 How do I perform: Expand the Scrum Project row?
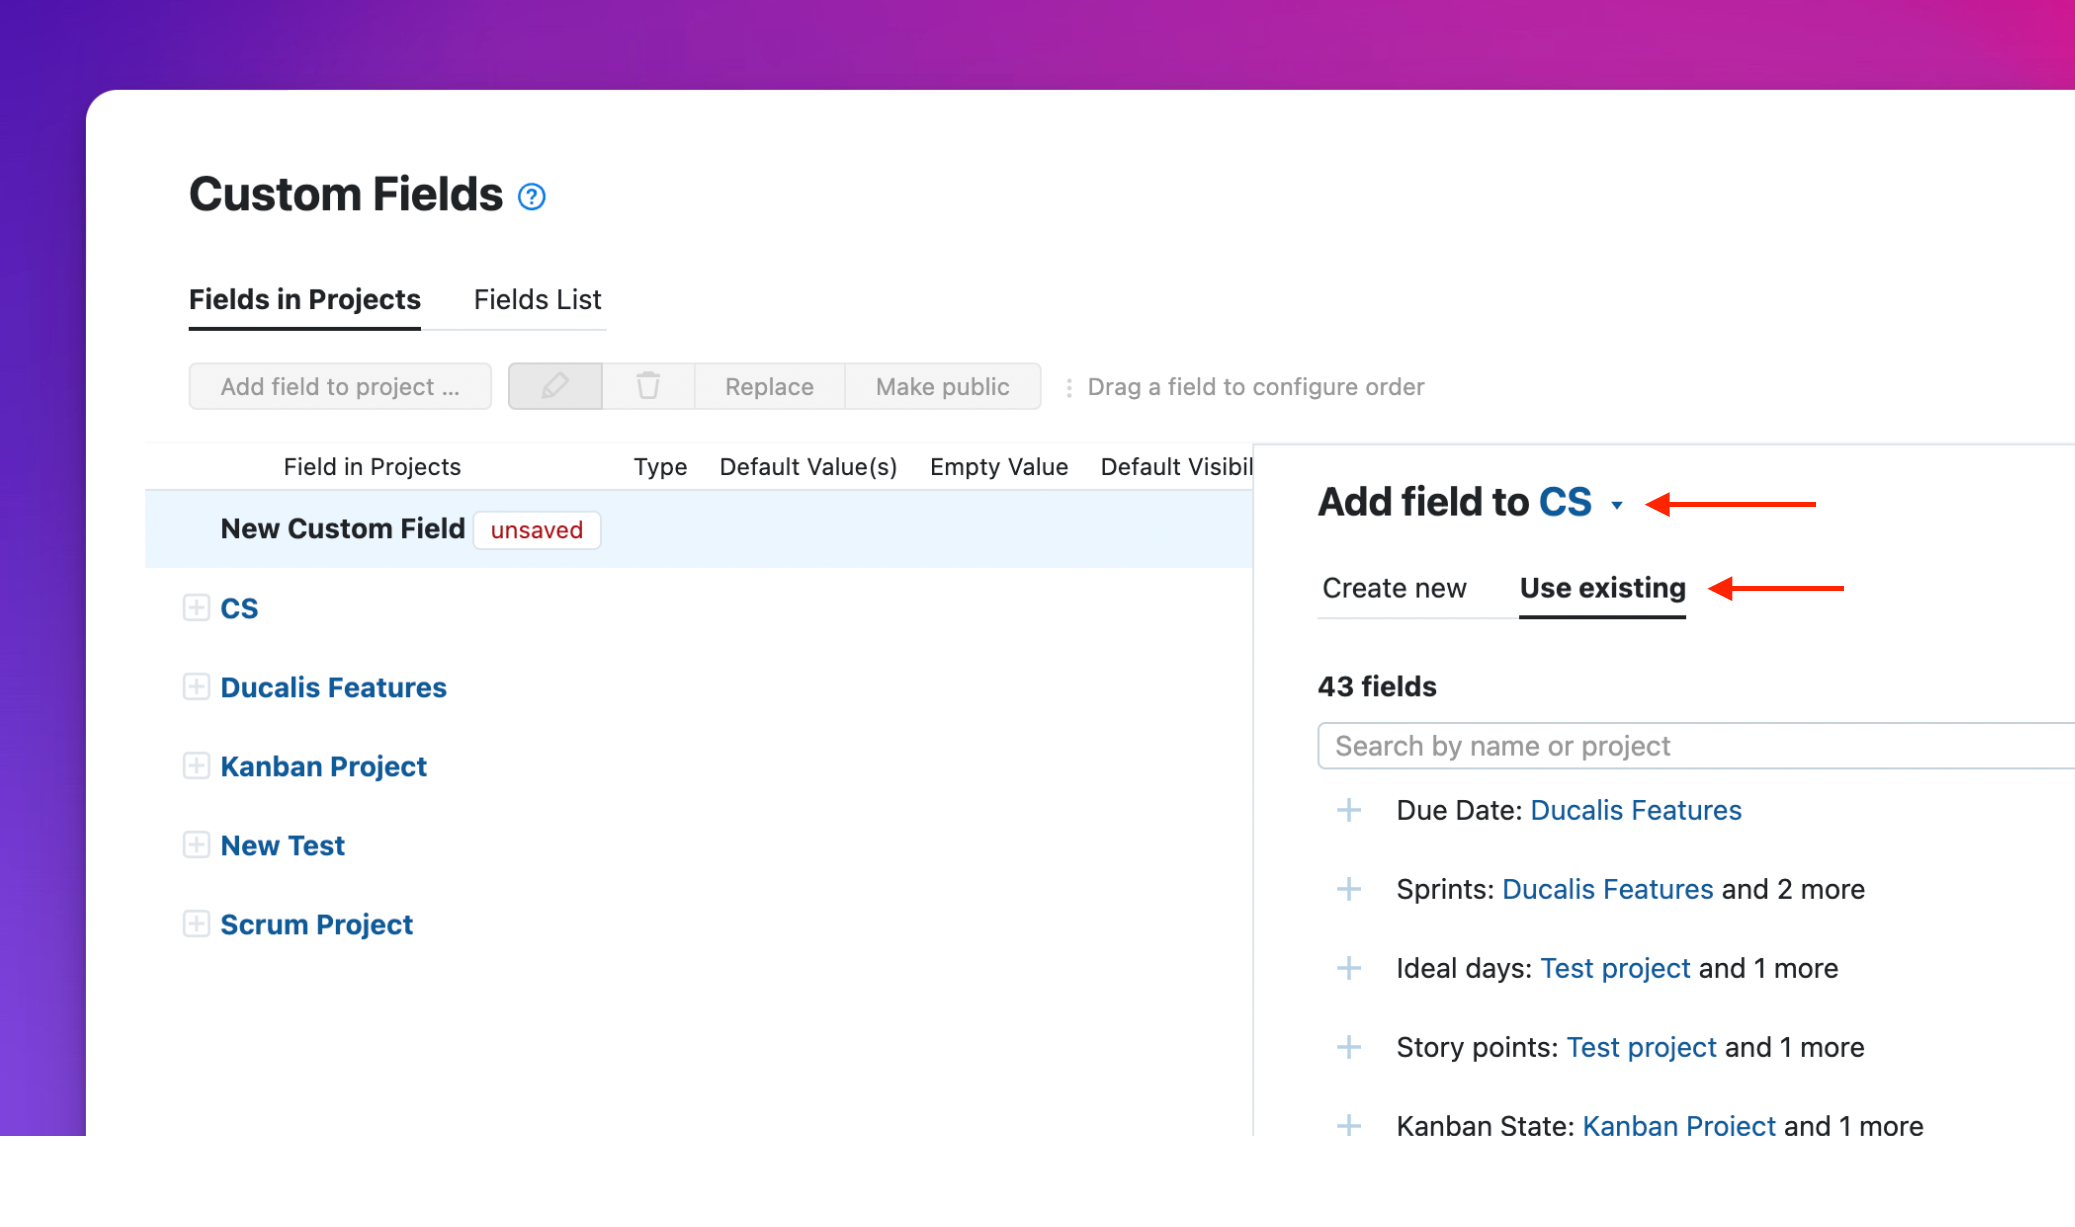point(196,924)
